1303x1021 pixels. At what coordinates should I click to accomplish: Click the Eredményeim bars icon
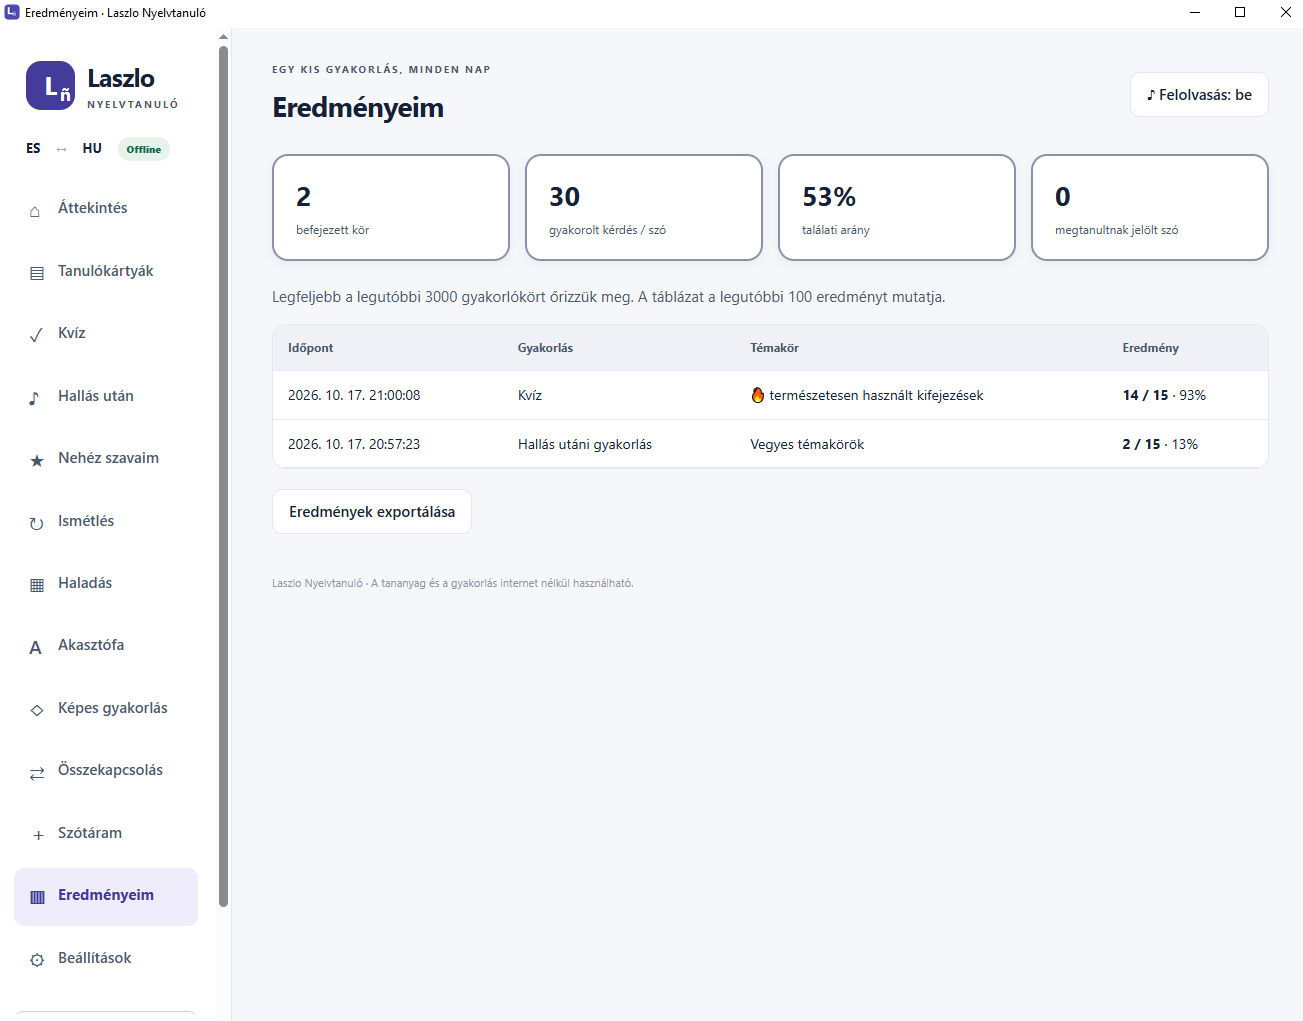(x=37, y=897)
